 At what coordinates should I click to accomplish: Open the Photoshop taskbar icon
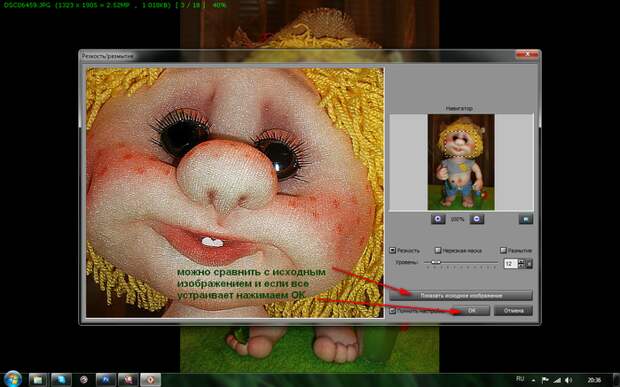click(x=106, y=380)
